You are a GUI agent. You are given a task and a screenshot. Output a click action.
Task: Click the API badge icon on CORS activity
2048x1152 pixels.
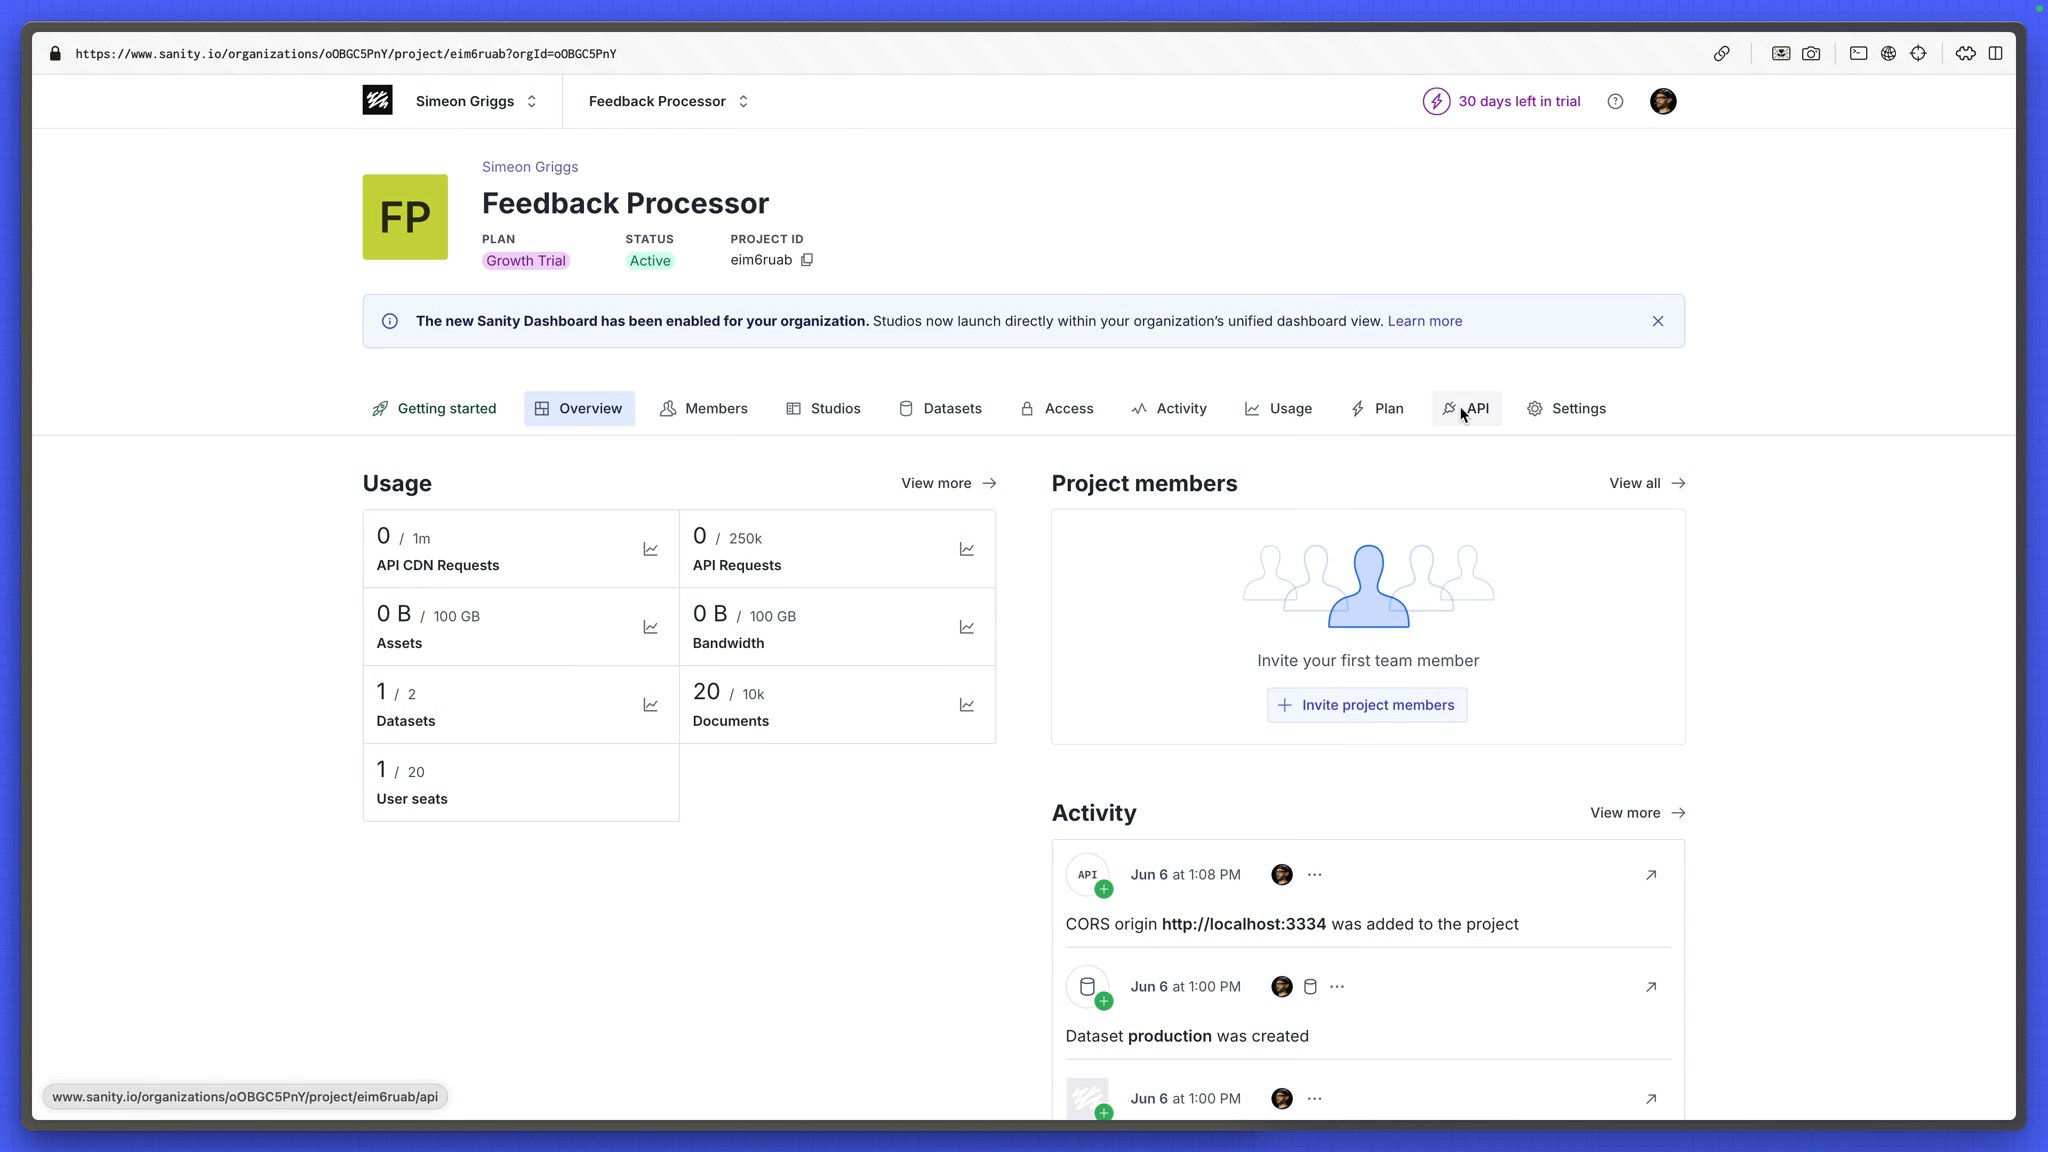[x=1088, y=875]
